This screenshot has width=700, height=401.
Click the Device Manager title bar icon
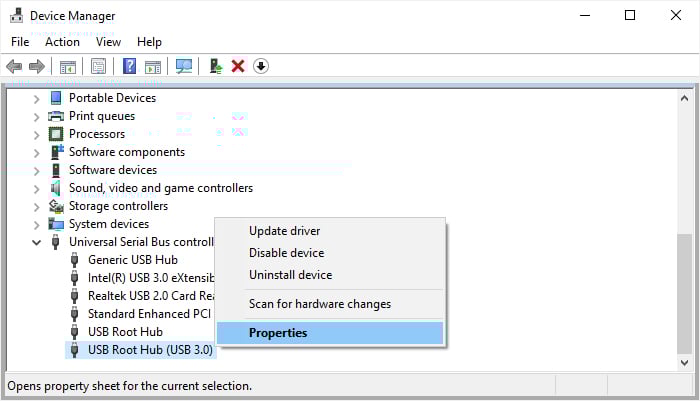(x=17, y=16)
